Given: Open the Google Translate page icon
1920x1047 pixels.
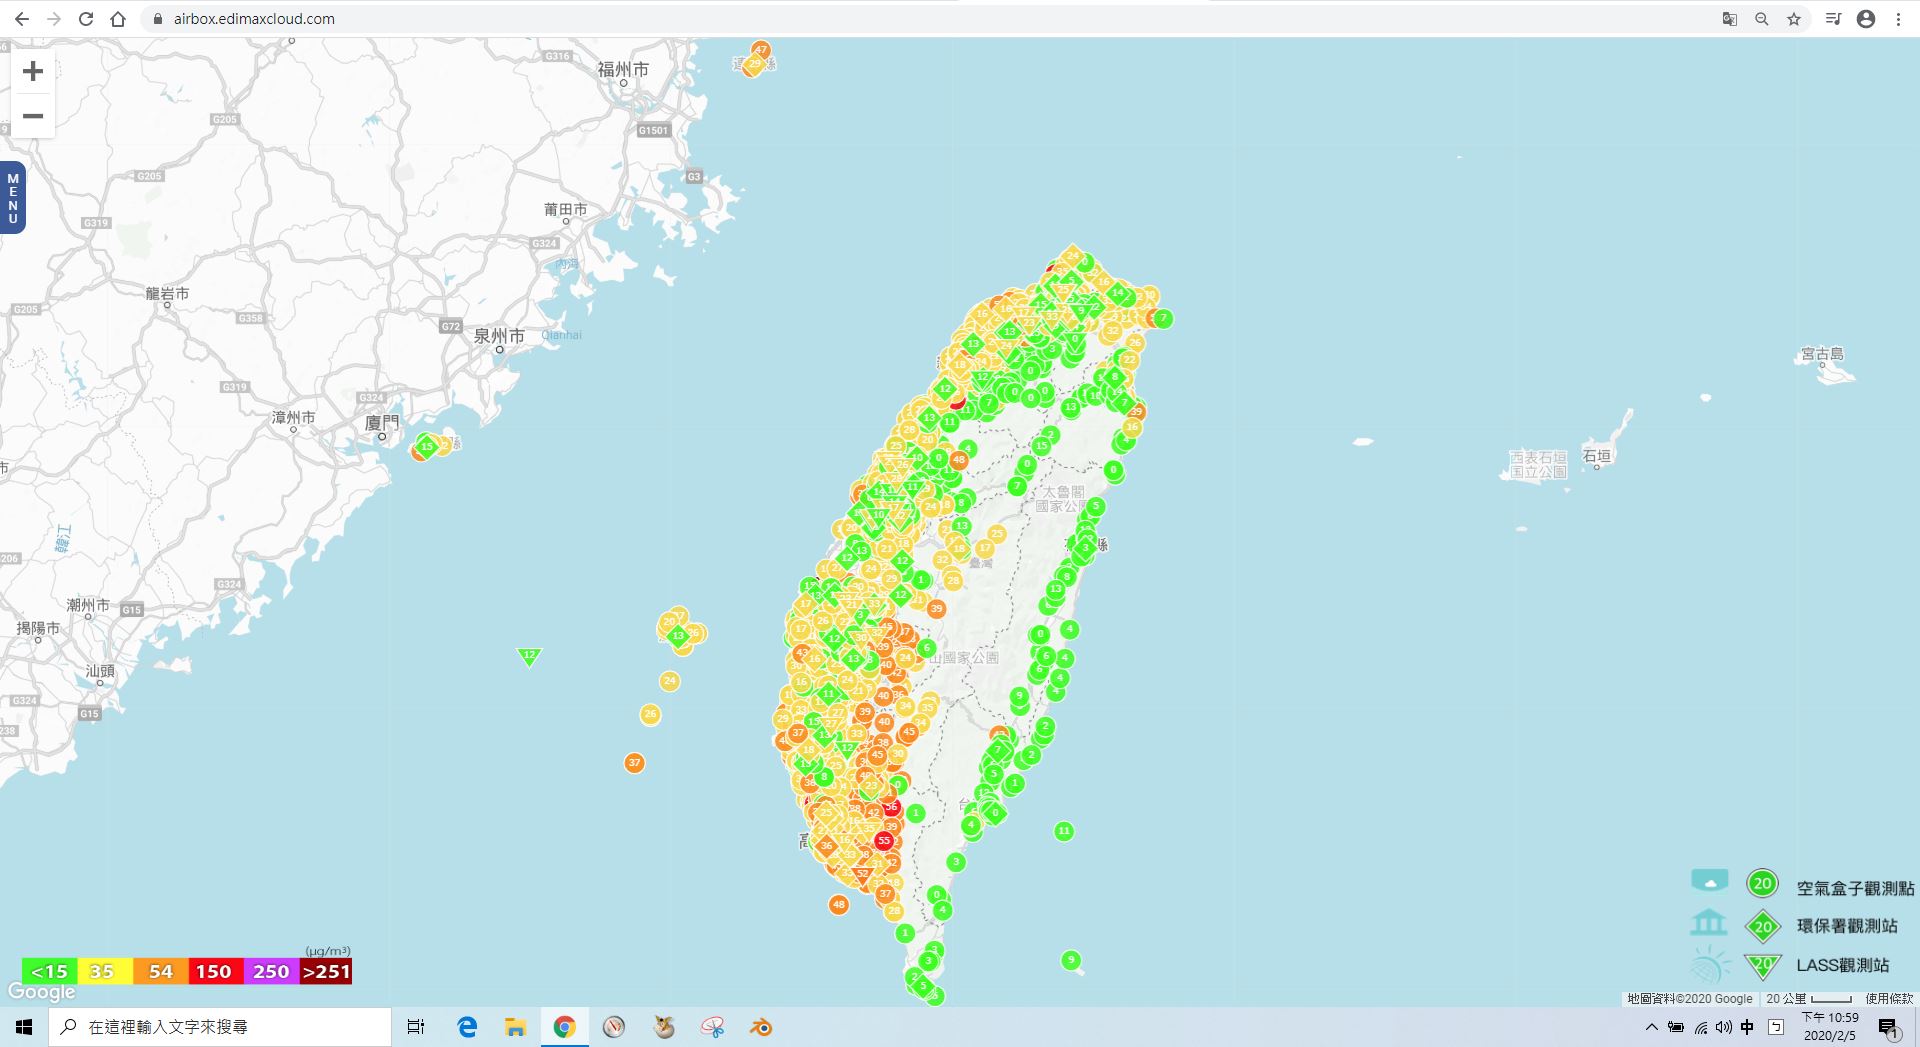Looking at the screenshot, I should (1730, 19).
